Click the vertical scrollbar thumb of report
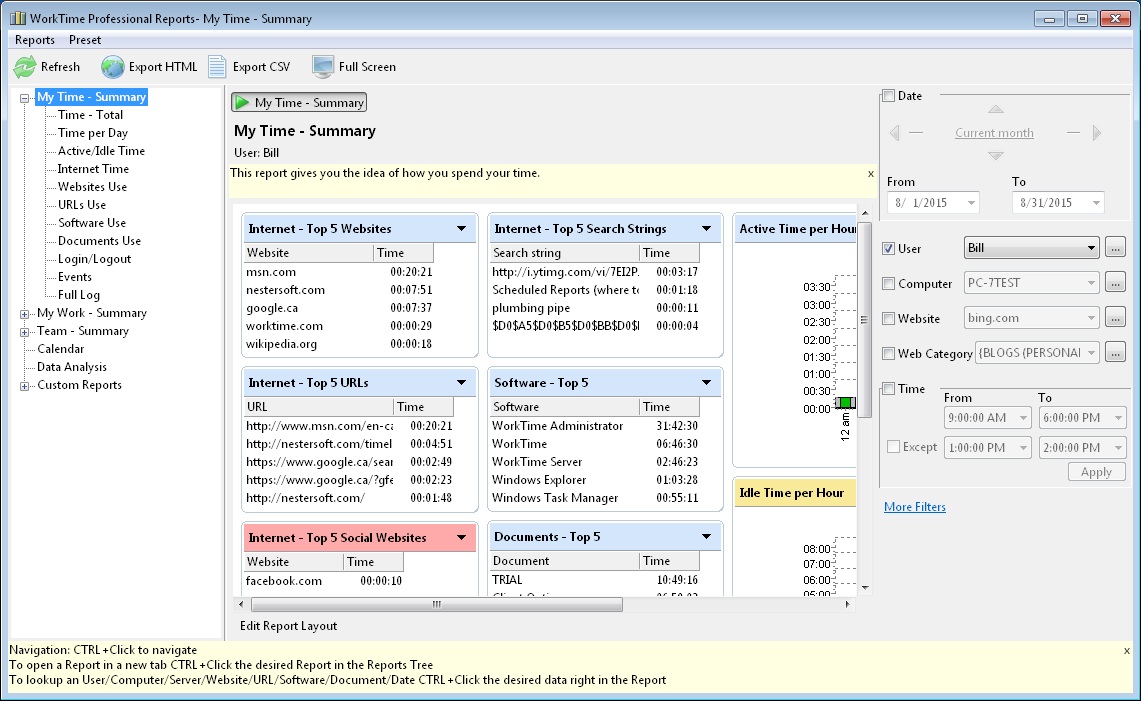1141x701 pixels. point(864,320)
